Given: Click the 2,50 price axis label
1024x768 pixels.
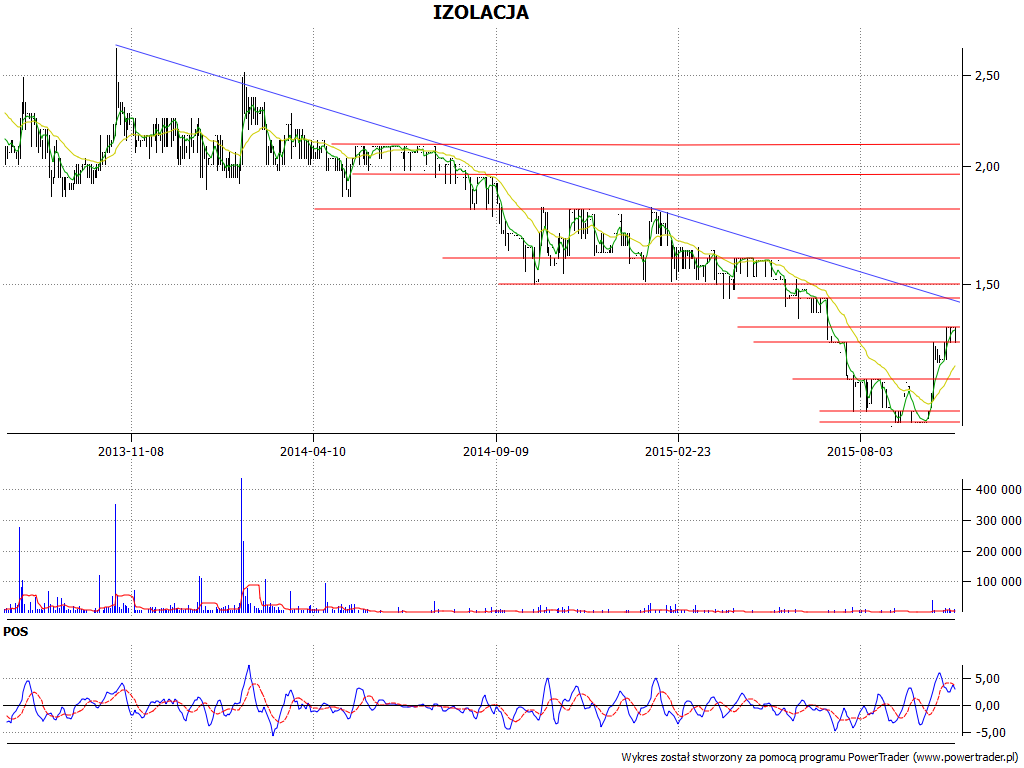Looking at the screenshot, I should click(987, 76).
